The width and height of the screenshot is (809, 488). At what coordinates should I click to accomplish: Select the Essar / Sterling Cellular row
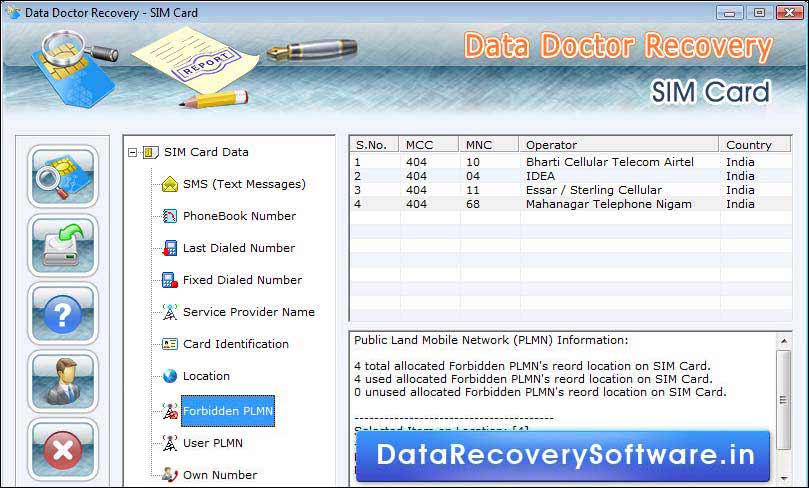tap(571, 190)
